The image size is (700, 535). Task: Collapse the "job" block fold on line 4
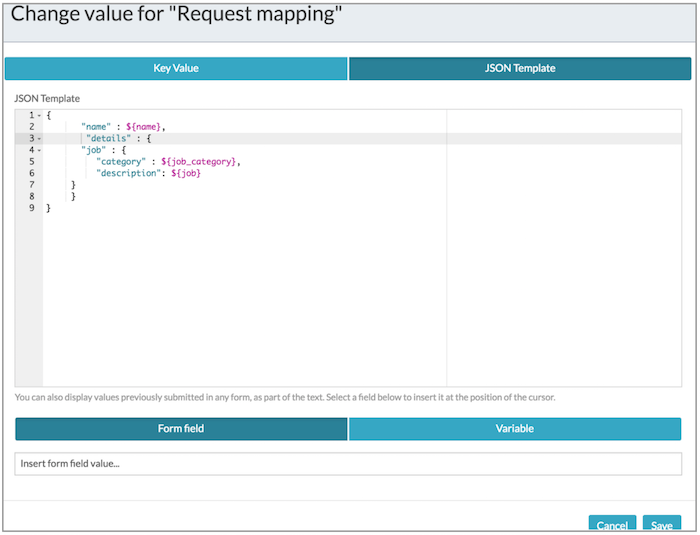pos(38,151)
